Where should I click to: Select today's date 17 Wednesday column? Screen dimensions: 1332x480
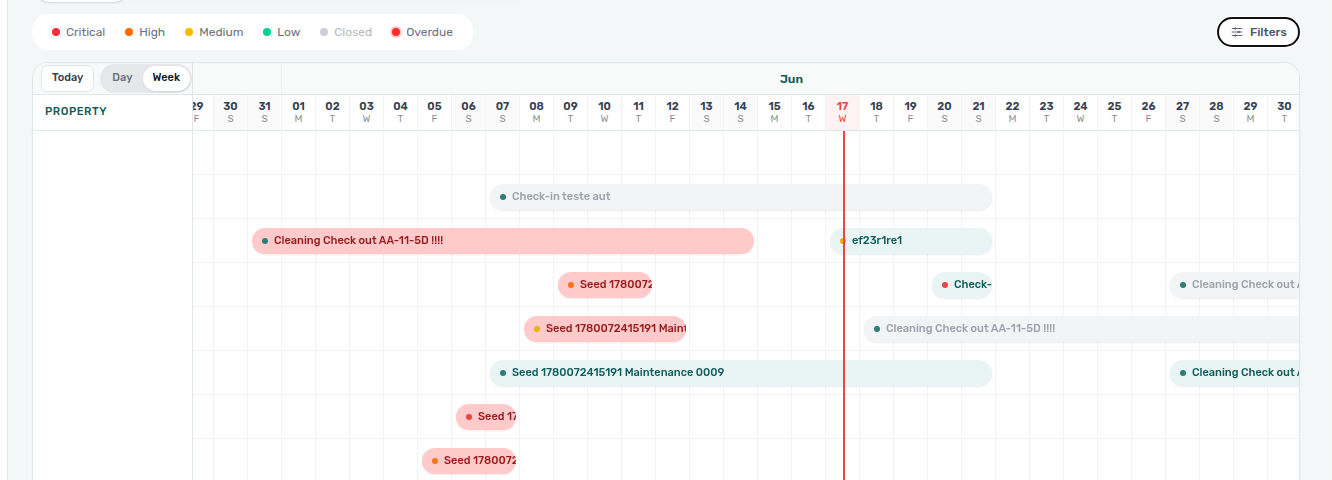point(843,112)
